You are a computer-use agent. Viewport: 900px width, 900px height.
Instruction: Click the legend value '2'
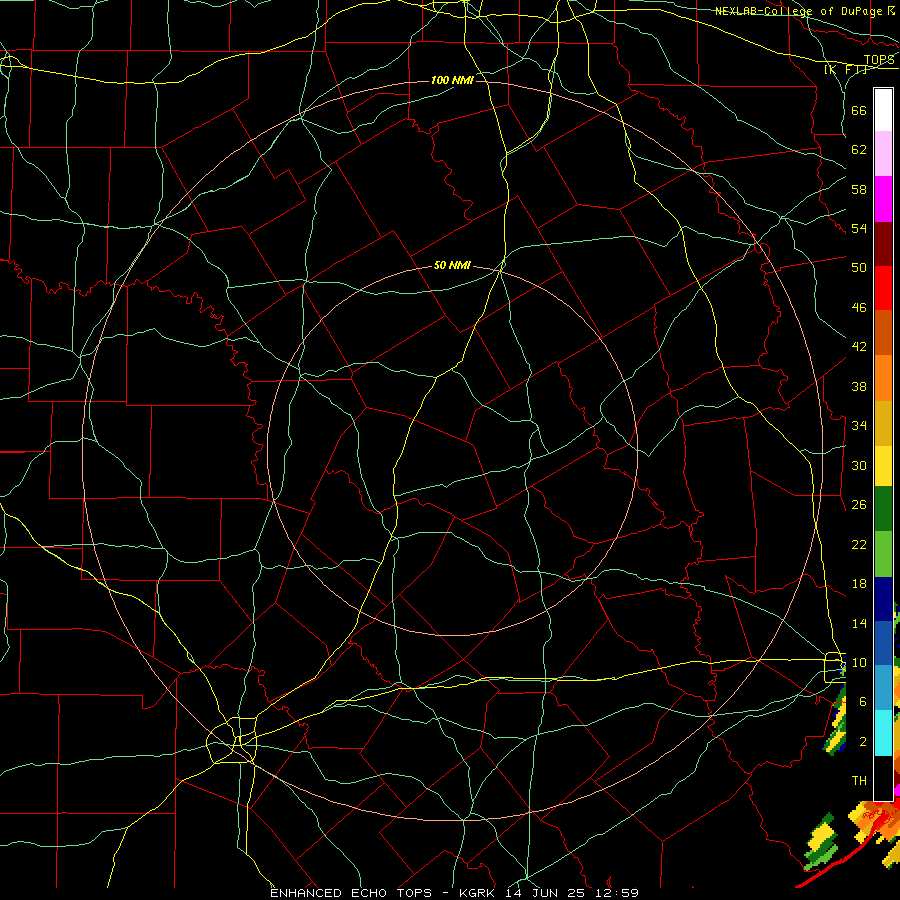[x=862, y=742]
